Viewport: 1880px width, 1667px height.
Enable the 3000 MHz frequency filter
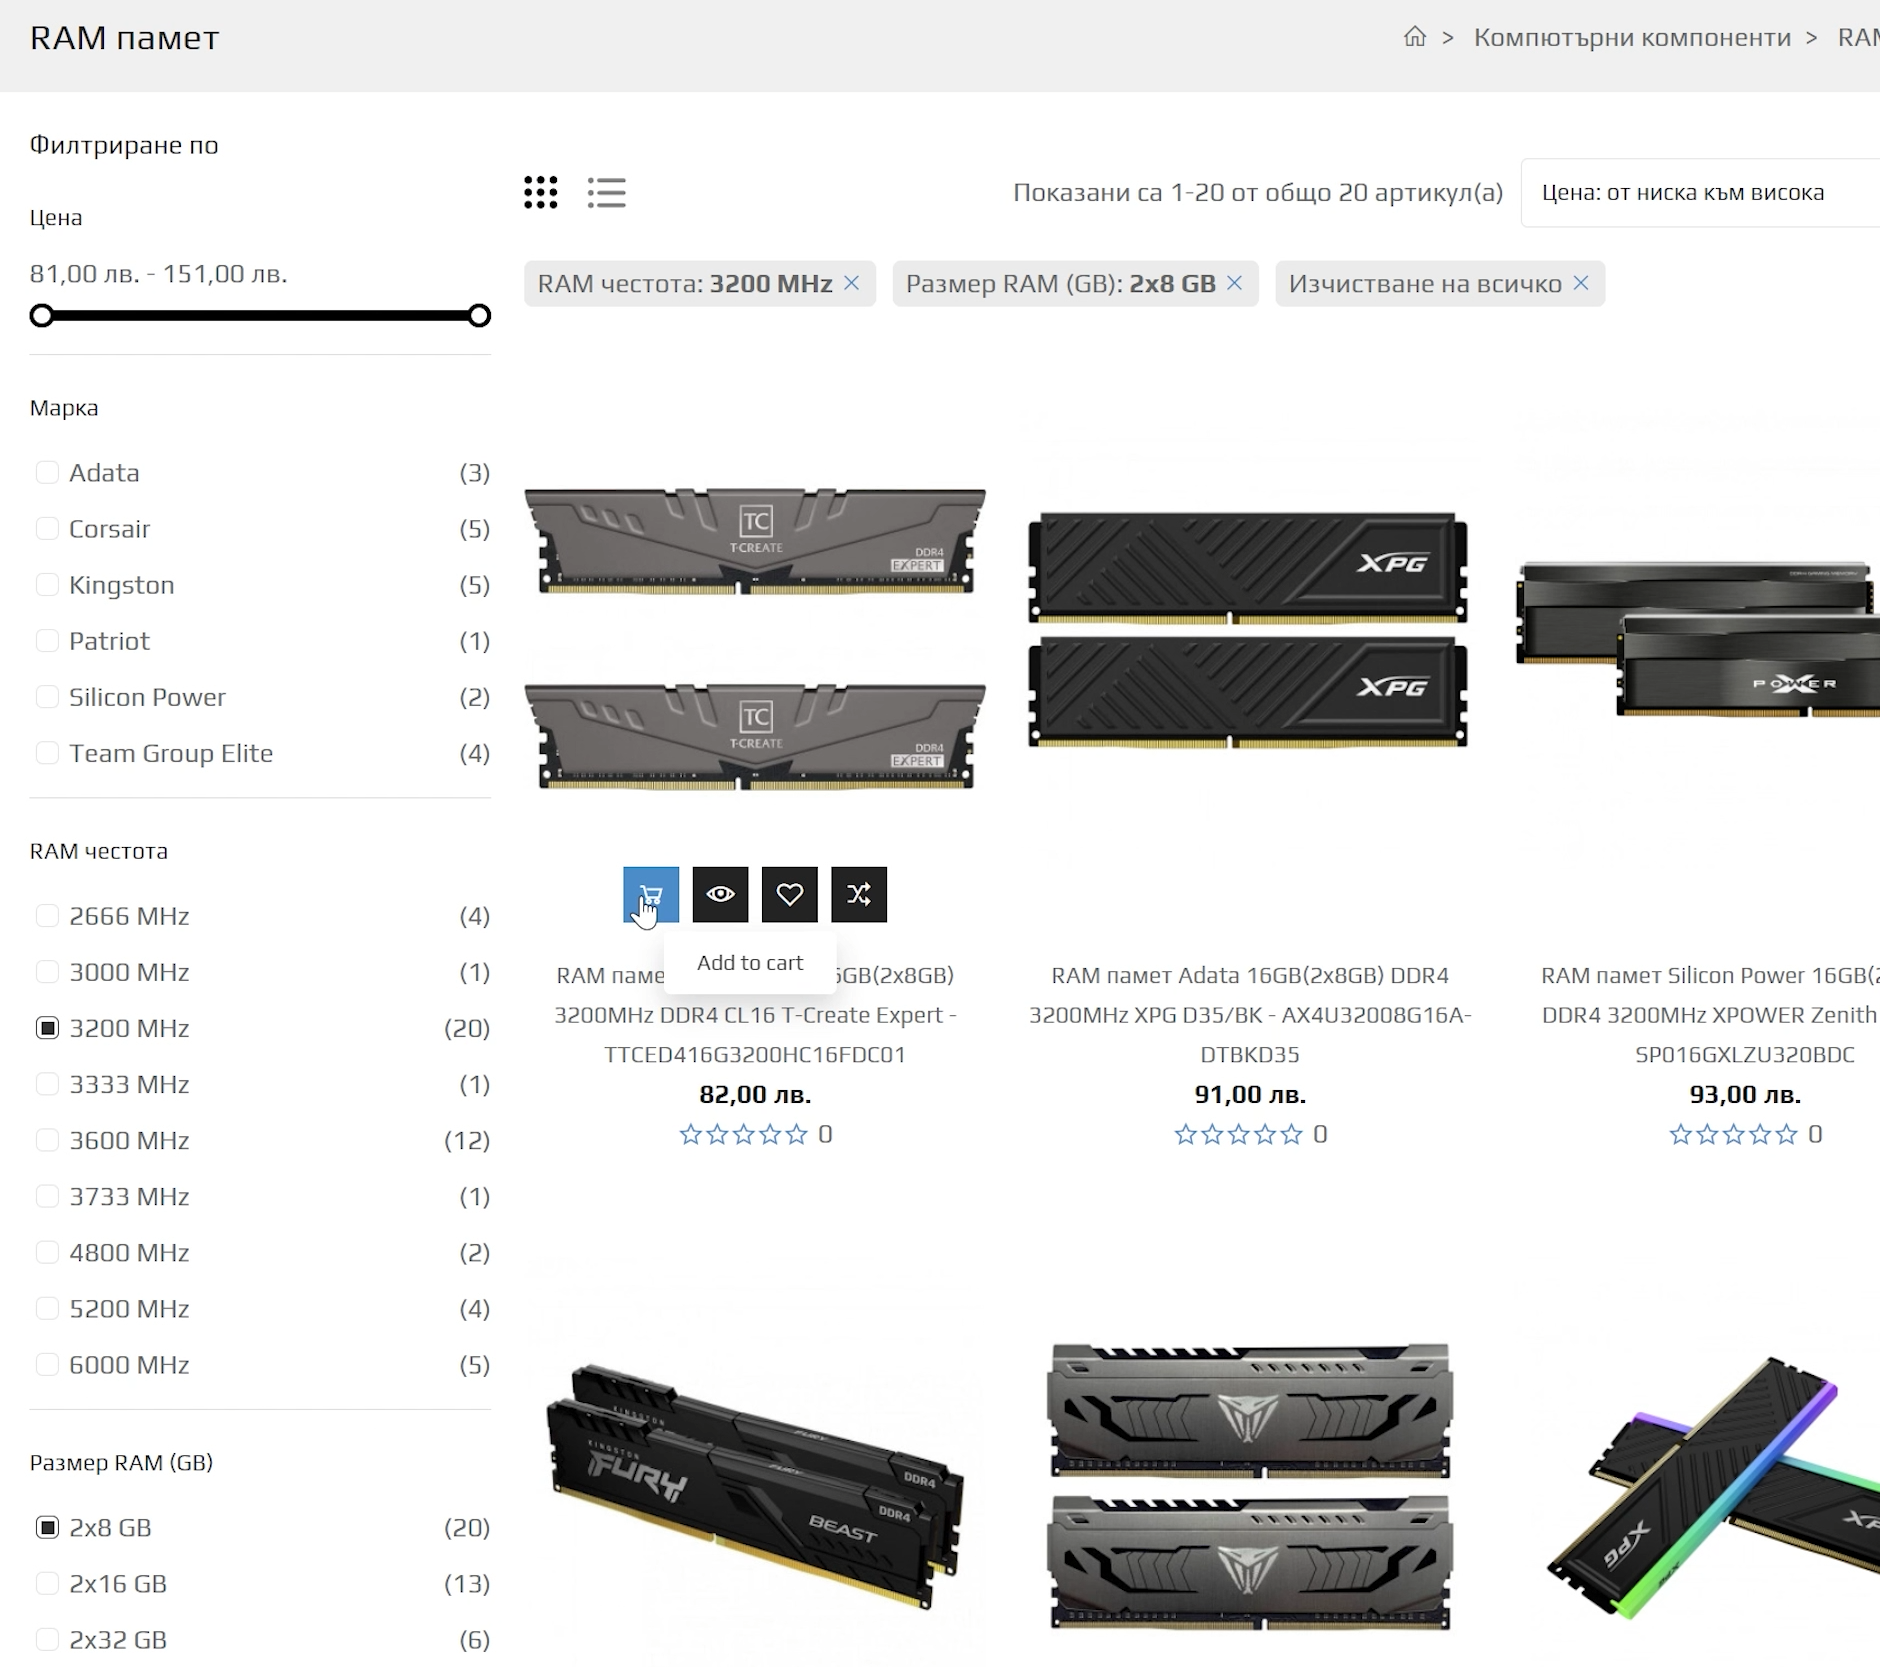(47, 971)
